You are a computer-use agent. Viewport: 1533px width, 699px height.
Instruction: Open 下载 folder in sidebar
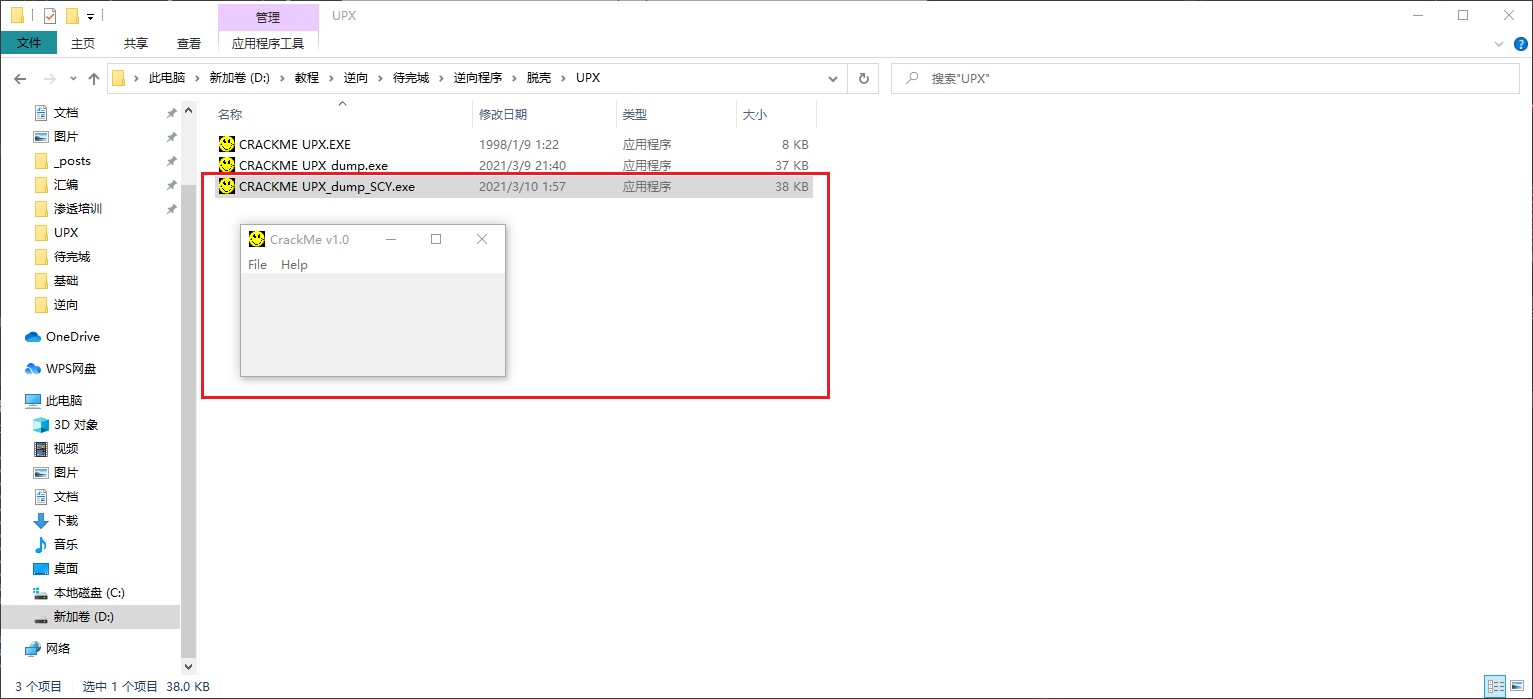tap(66, 521)
